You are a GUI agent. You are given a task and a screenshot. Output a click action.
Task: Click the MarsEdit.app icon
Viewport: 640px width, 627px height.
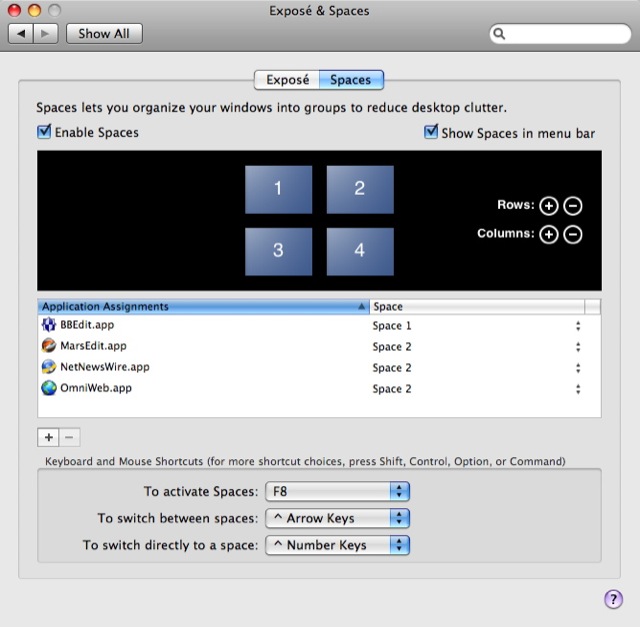(49, 346)
